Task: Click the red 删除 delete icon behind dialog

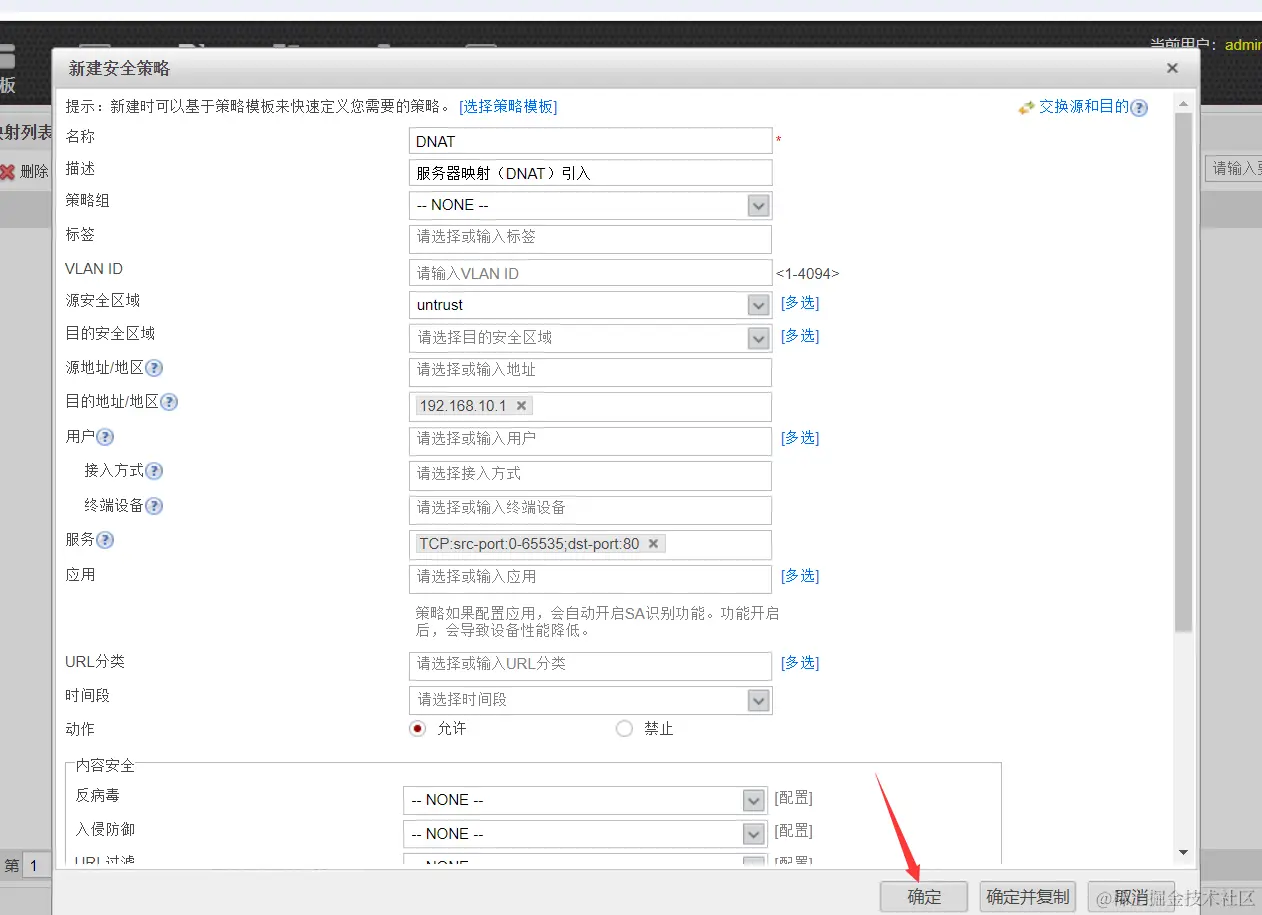Action: (x=8, y=172)
